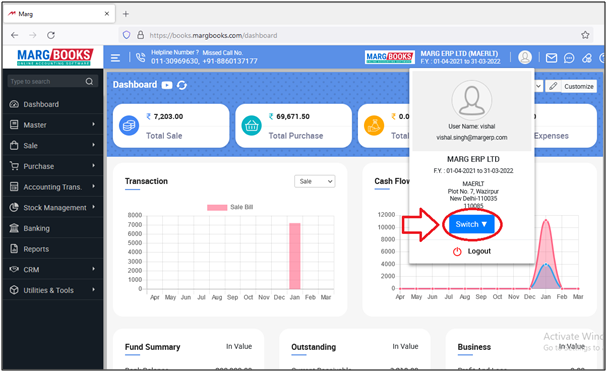Click the browser back arrow
608x372 pixels.
point(14,35)
